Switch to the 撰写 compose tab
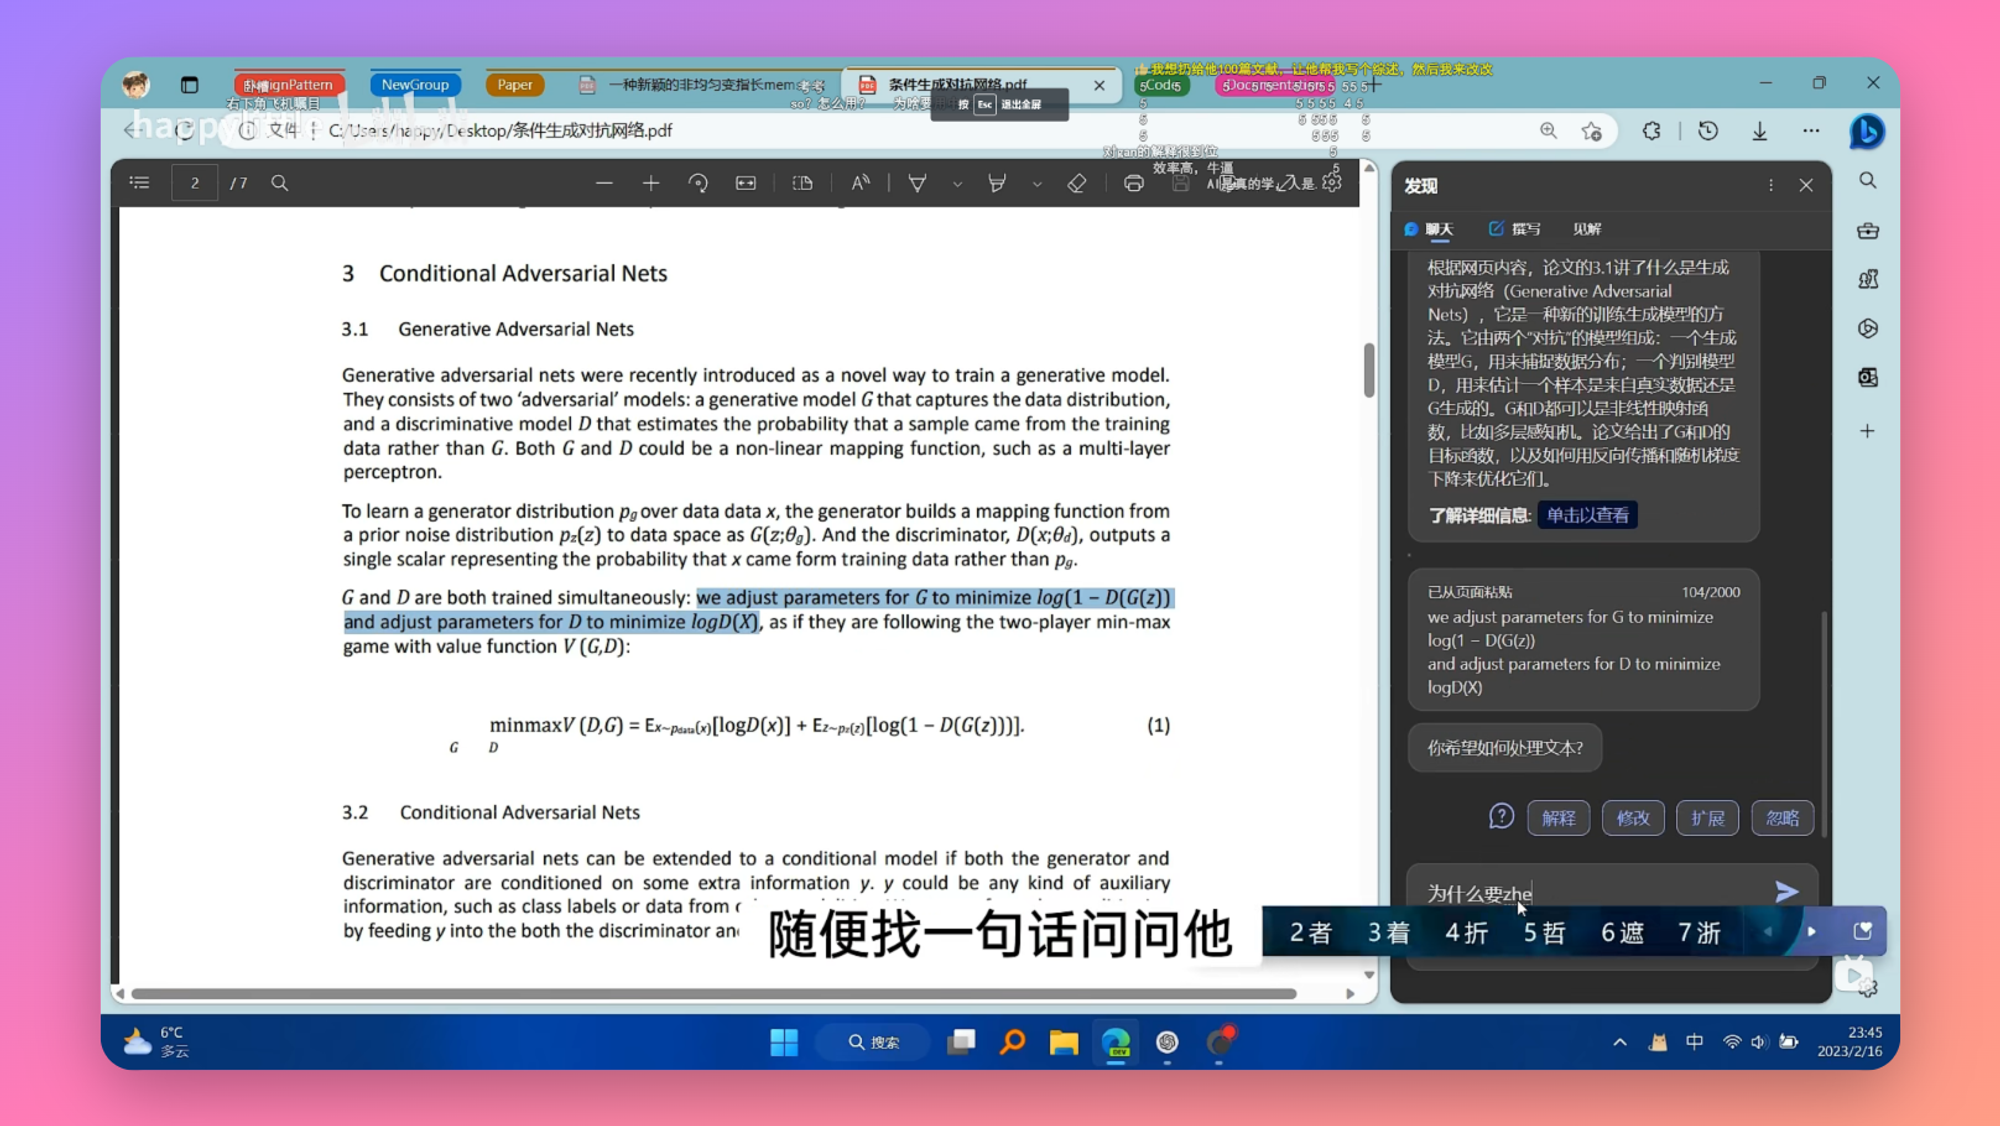The width and height of the screenshot is (2000, 1126). coord(1514,229)
